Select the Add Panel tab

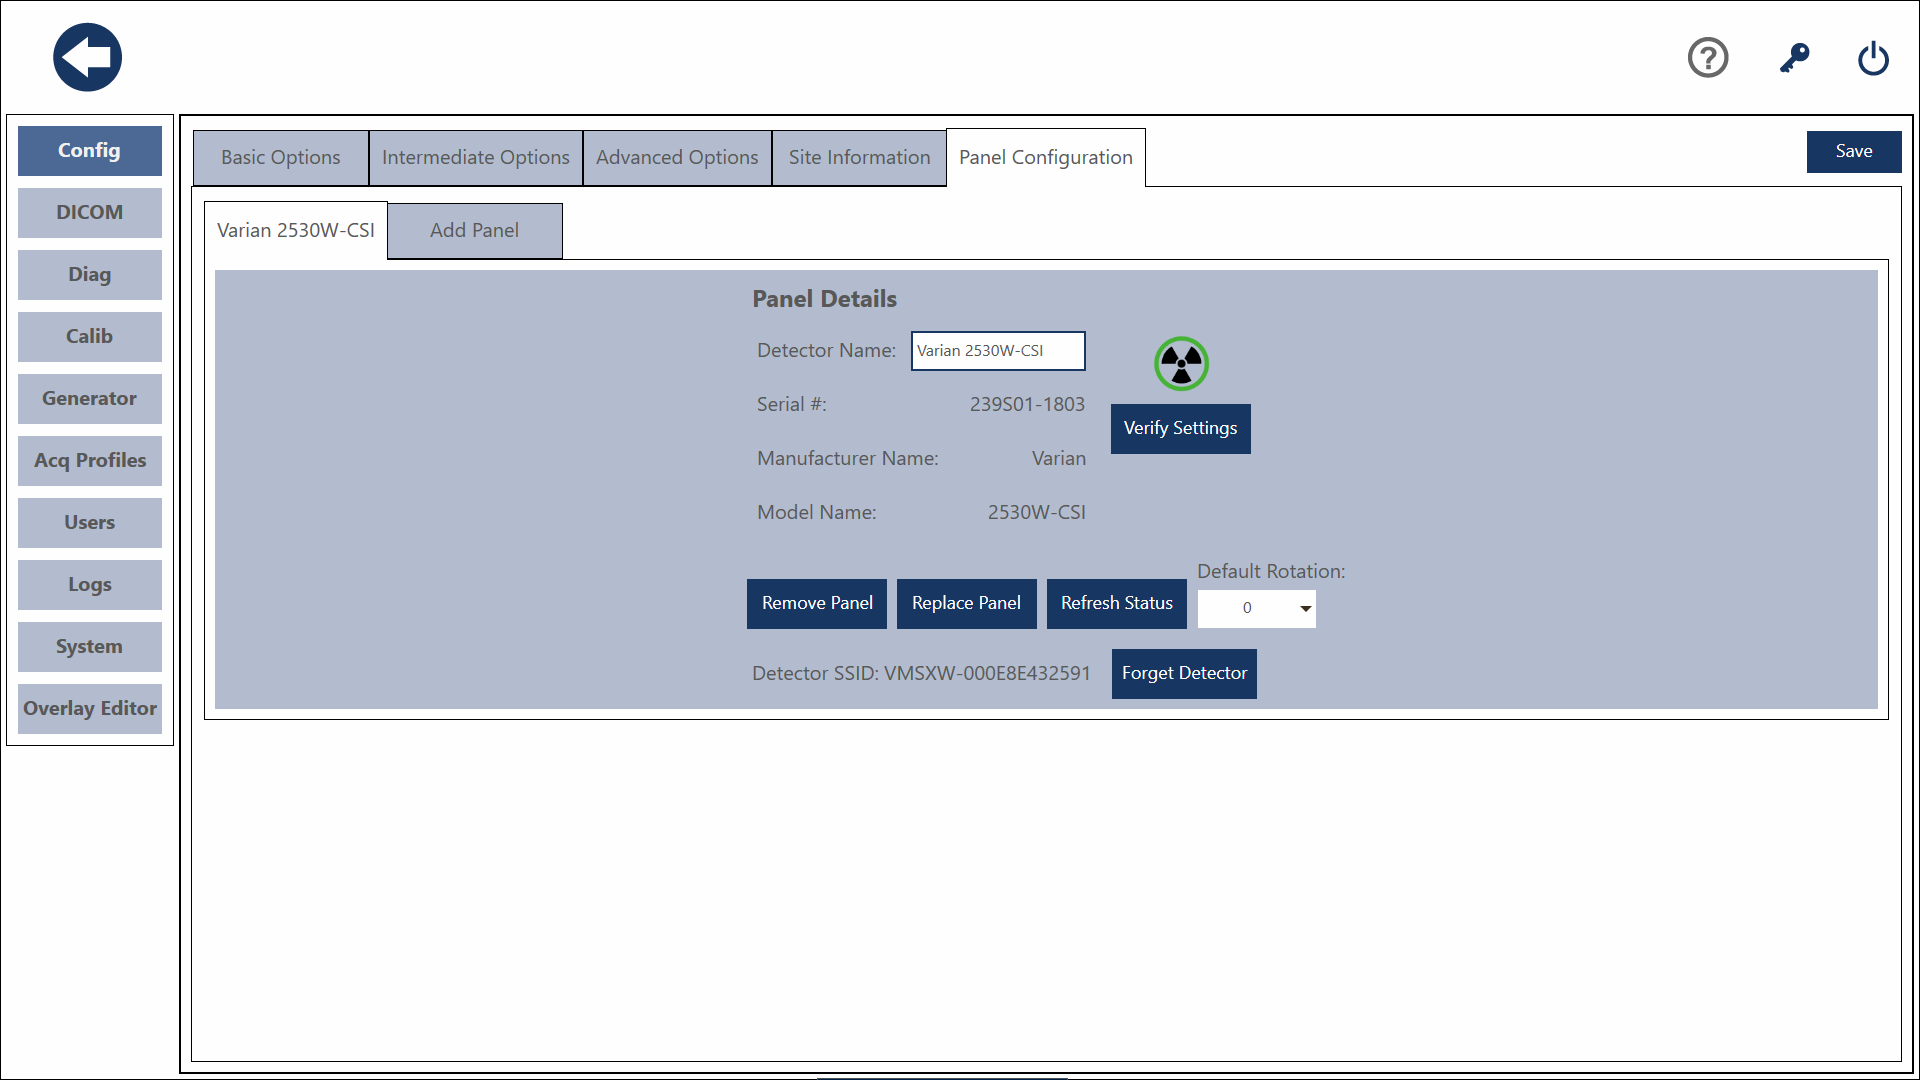[x=474, y=231]
